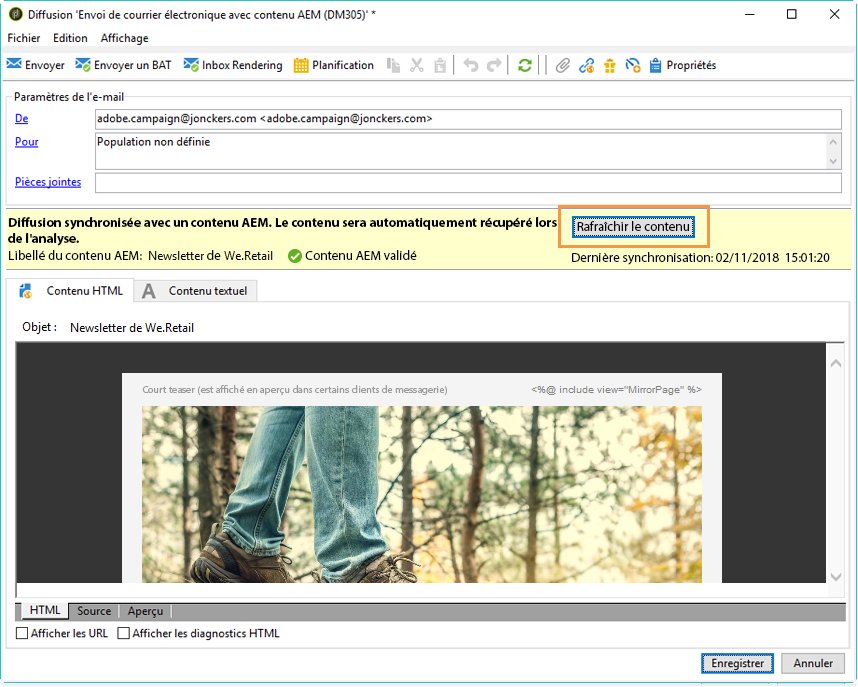Click the Contenu HTML tab icon

coord(26,291)
